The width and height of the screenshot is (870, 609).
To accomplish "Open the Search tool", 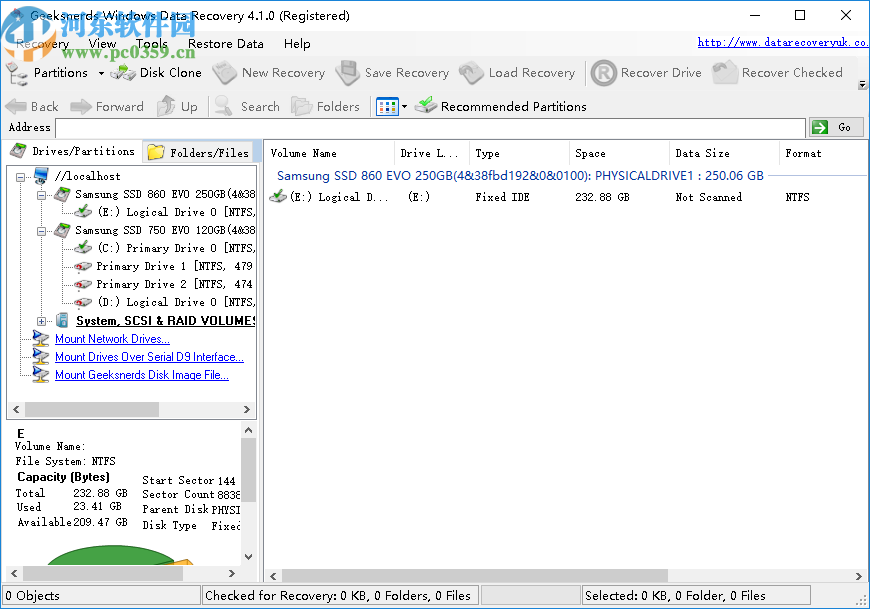I will pos(248,106).
